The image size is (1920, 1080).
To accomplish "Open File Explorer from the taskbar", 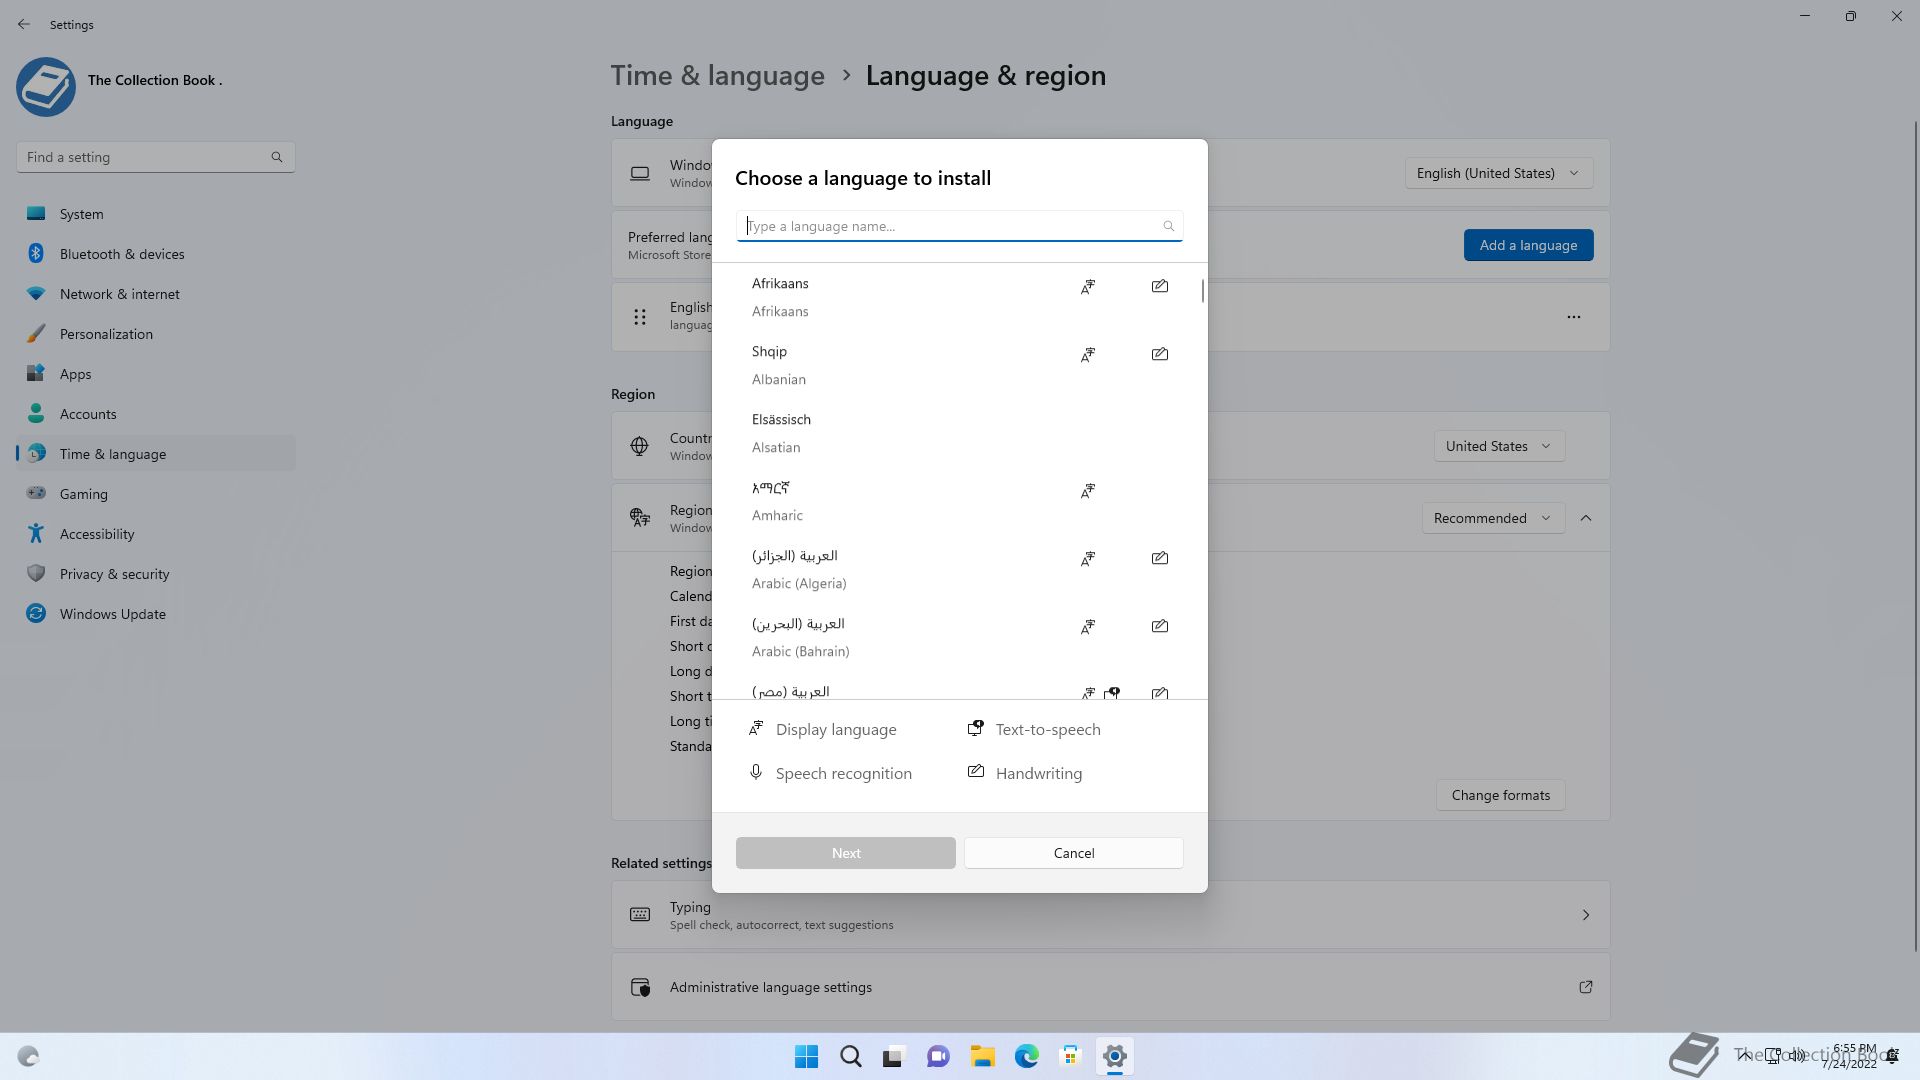I will (x=982, y=1056).
